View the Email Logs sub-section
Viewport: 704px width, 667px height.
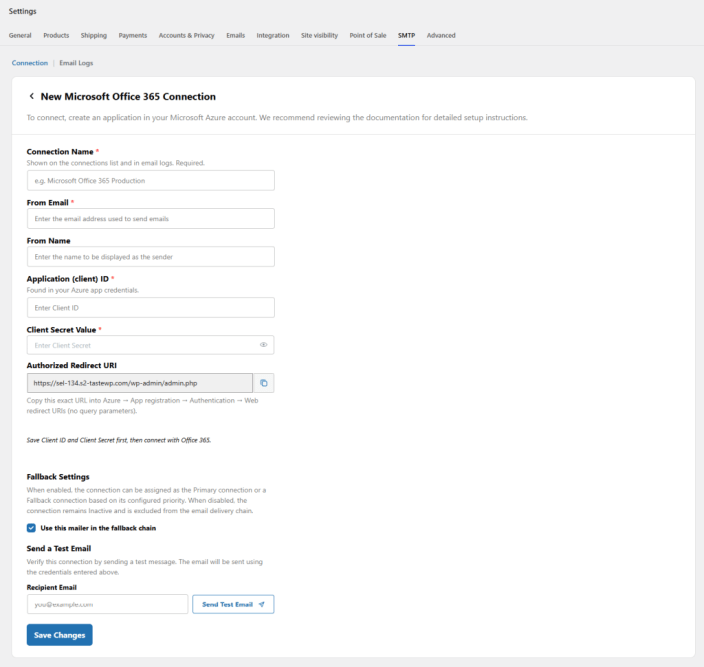click(76, 63)
